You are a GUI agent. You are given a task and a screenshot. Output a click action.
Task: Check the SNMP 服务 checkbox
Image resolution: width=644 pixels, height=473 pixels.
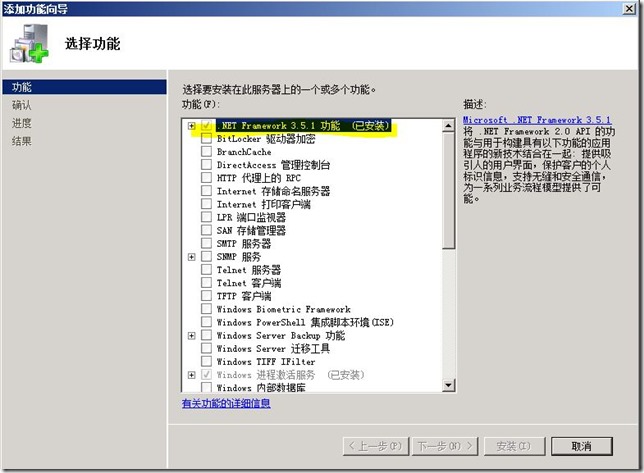207,257
